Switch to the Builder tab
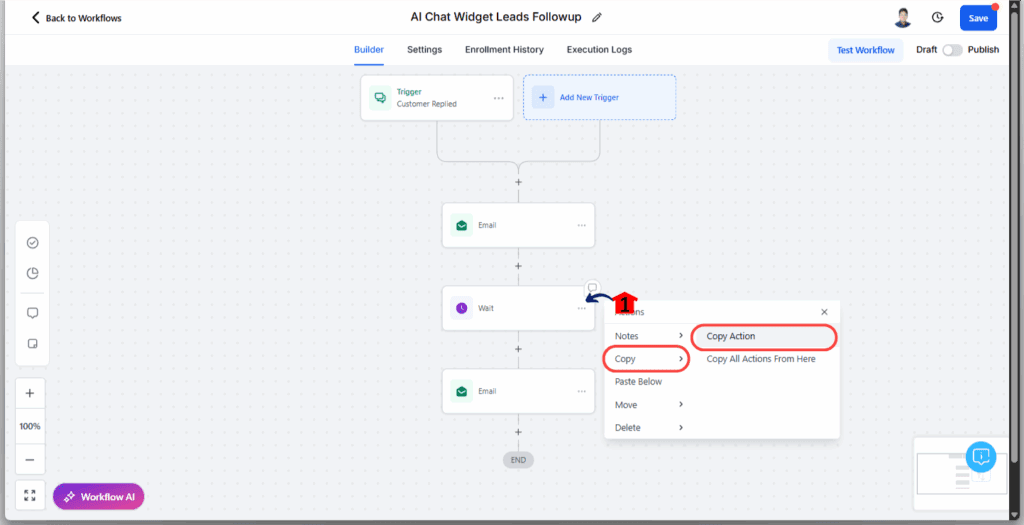Viewport: 1024px width, 525px height. (x=369, y=50)
